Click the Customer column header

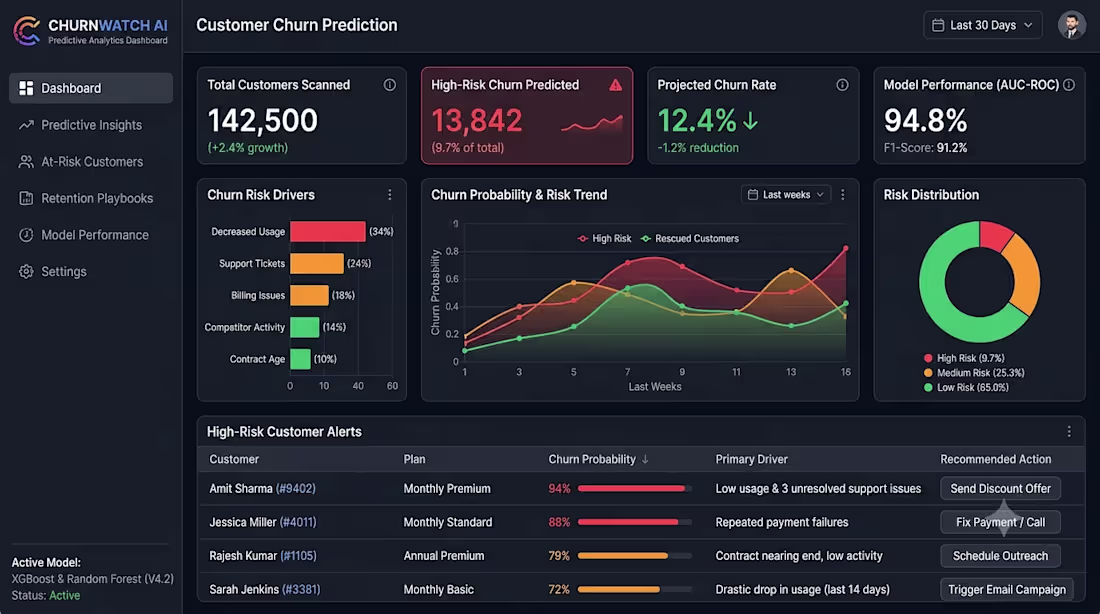pyautogui.click(x=234, y=459)
